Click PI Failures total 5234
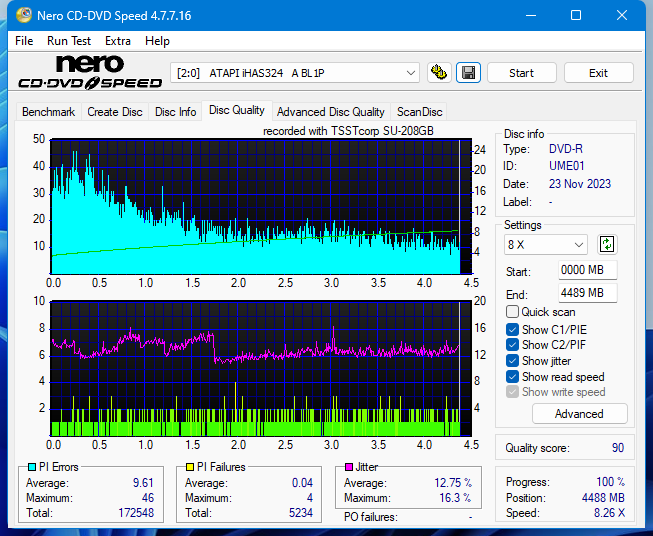This screenshot has width=653, height=536. coord(301,513)
